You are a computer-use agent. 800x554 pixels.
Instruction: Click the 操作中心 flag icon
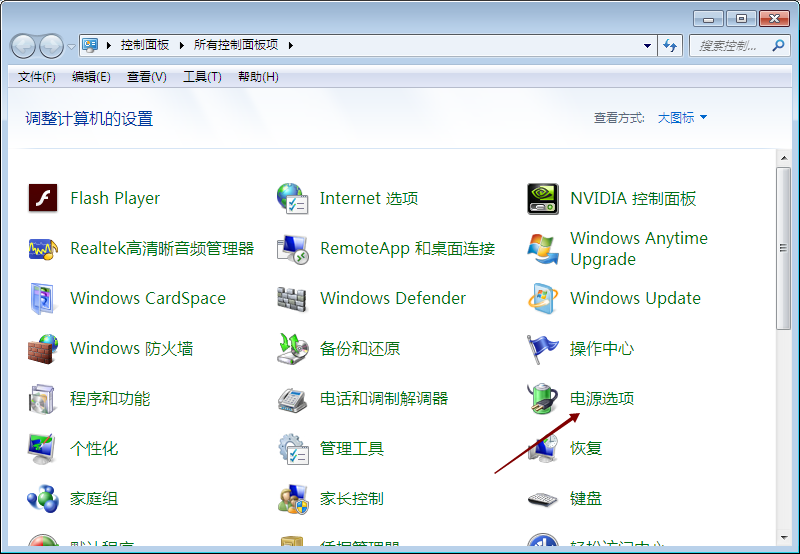click(x=542, y=349)
